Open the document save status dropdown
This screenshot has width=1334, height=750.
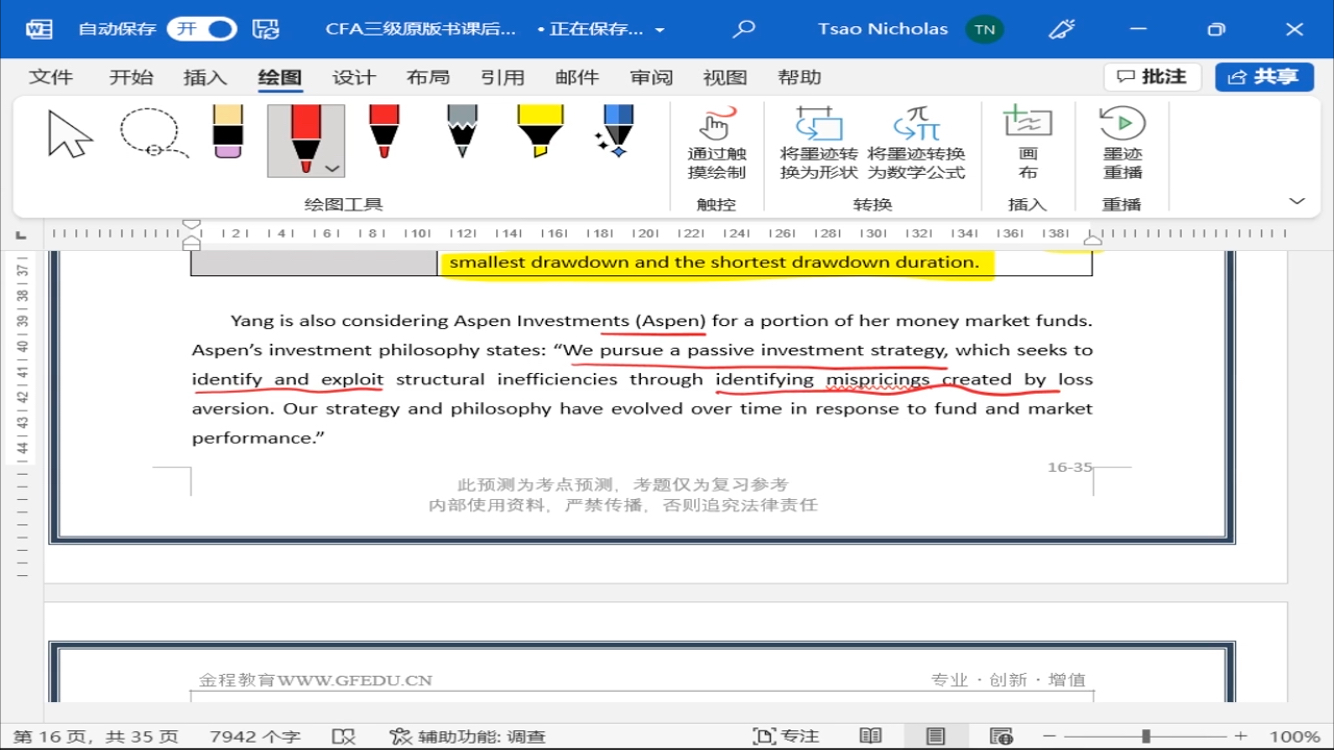(660, 30)
